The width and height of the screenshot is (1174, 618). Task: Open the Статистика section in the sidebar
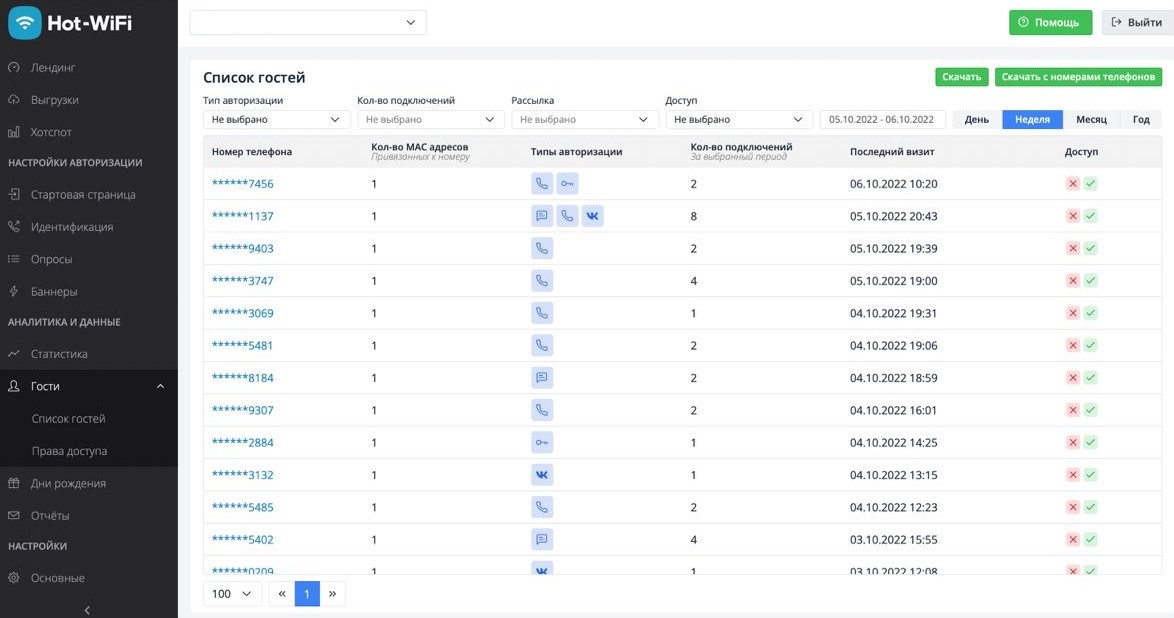[59, 354]
